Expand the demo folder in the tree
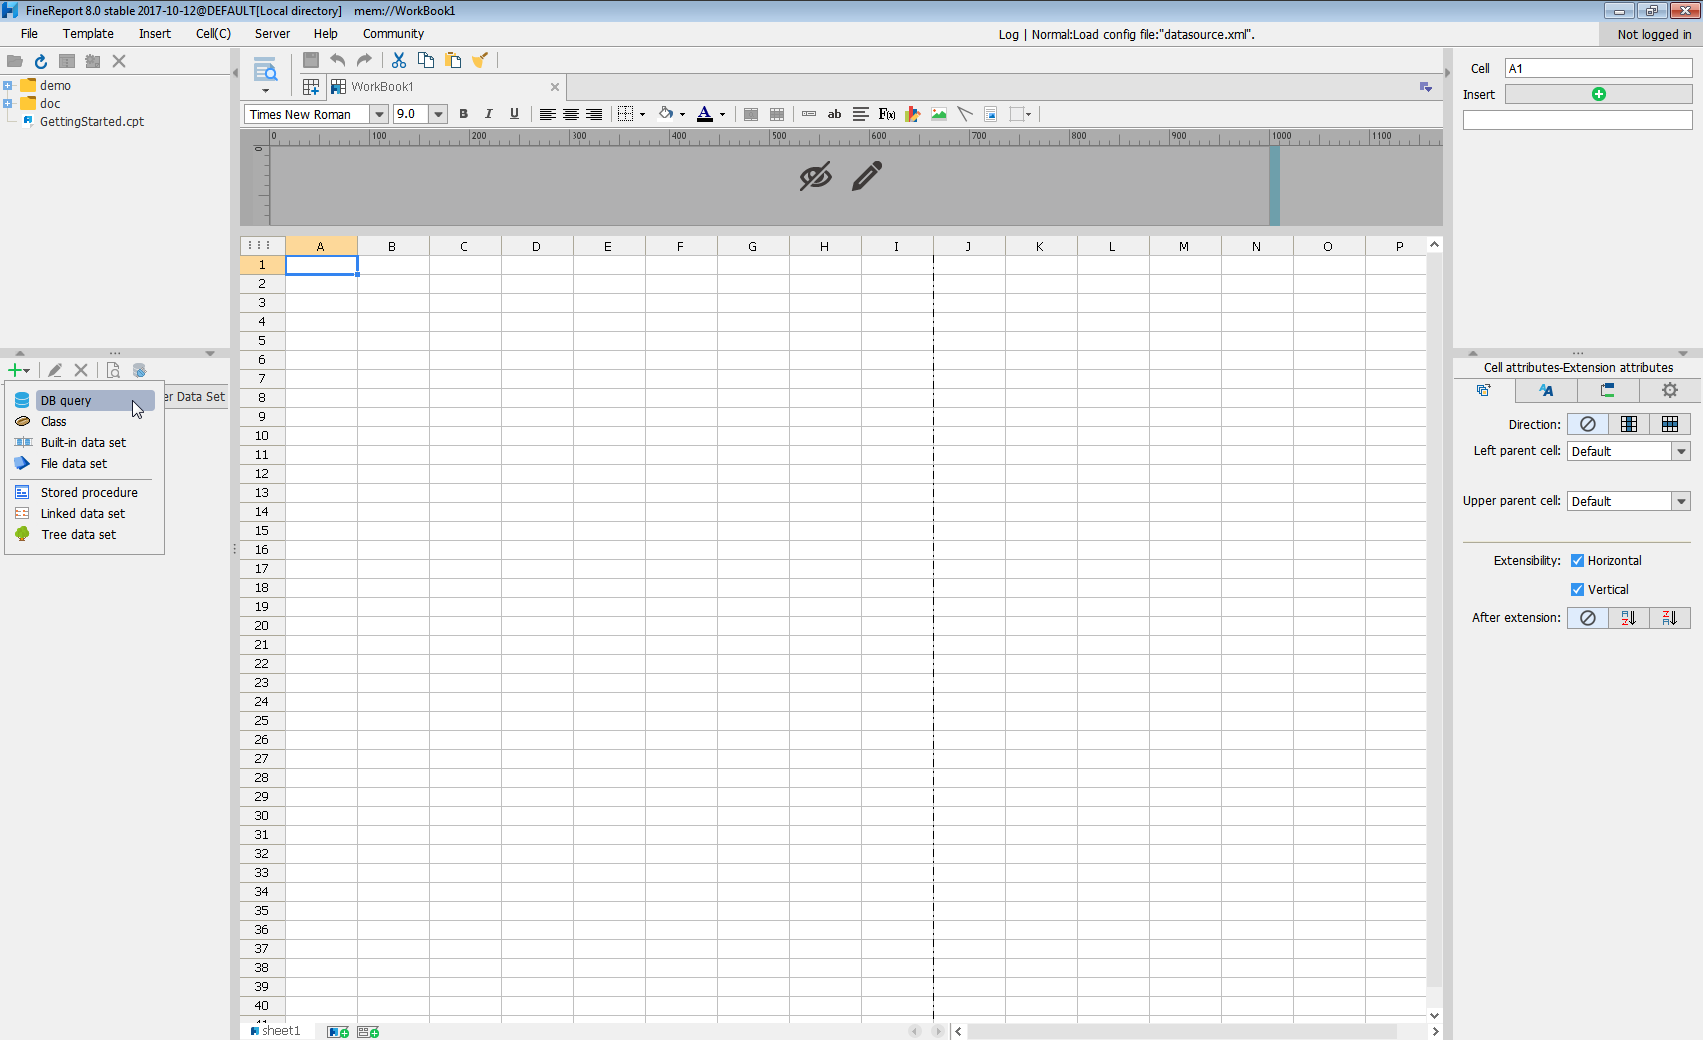Viewport: 1703px width, 1040px height. (8, 86)
